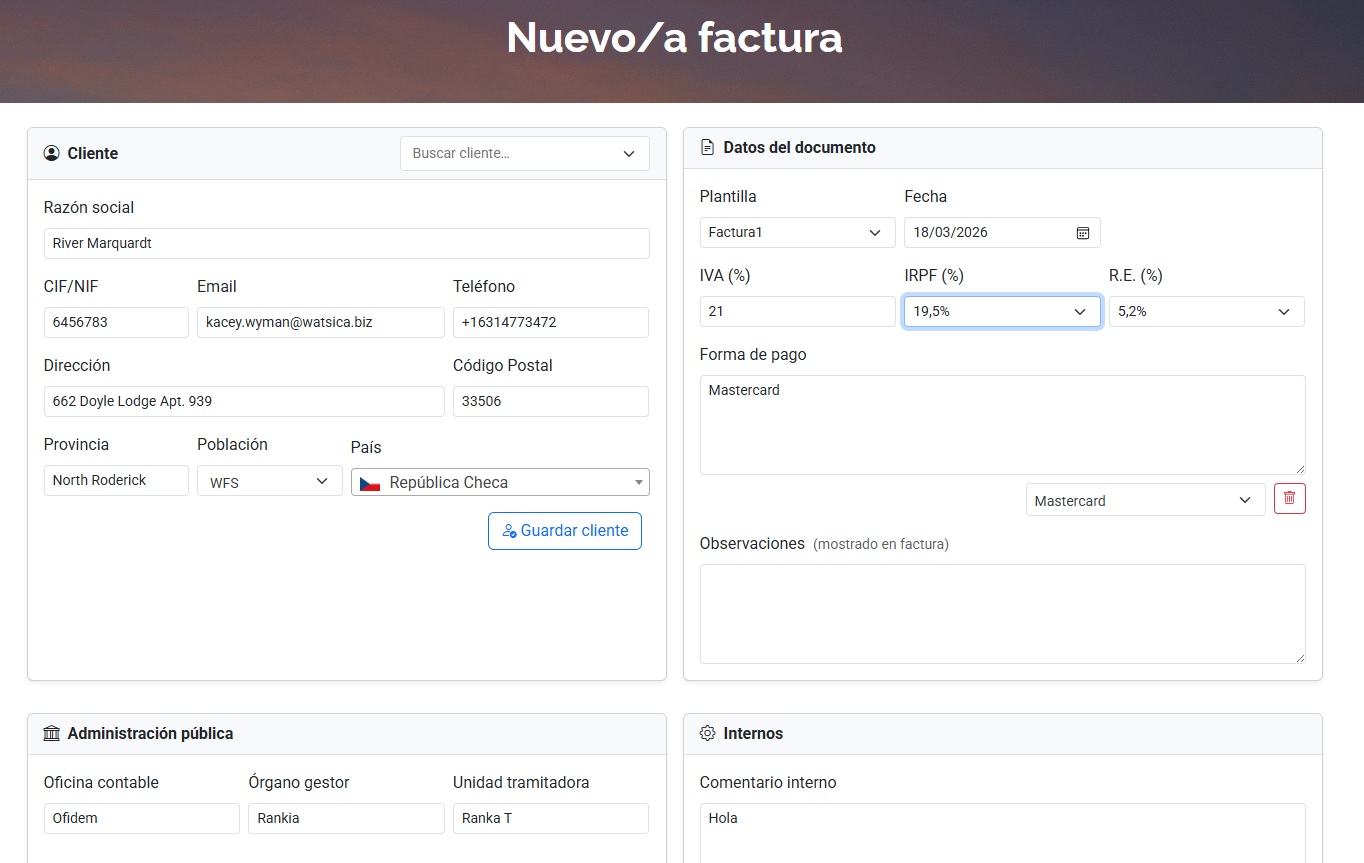The image size is (1364, 863).
Task: Focus the Email input field
Action: click(320, 322)
